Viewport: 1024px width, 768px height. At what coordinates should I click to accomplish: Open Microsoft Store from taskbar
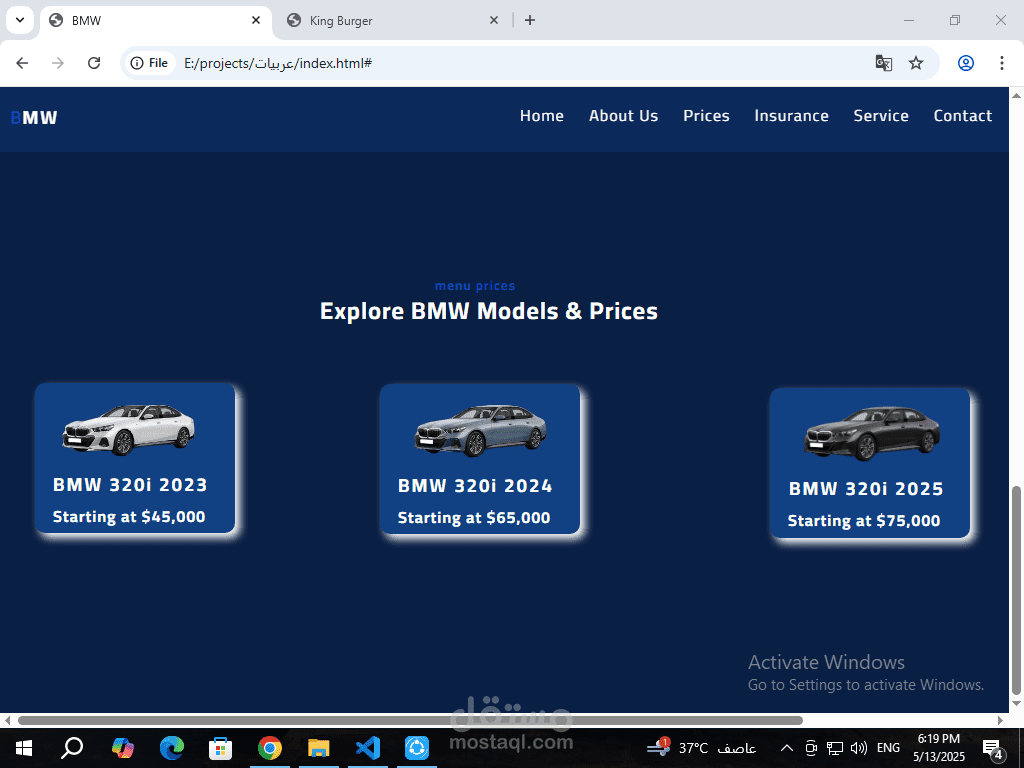click(221, 748)
